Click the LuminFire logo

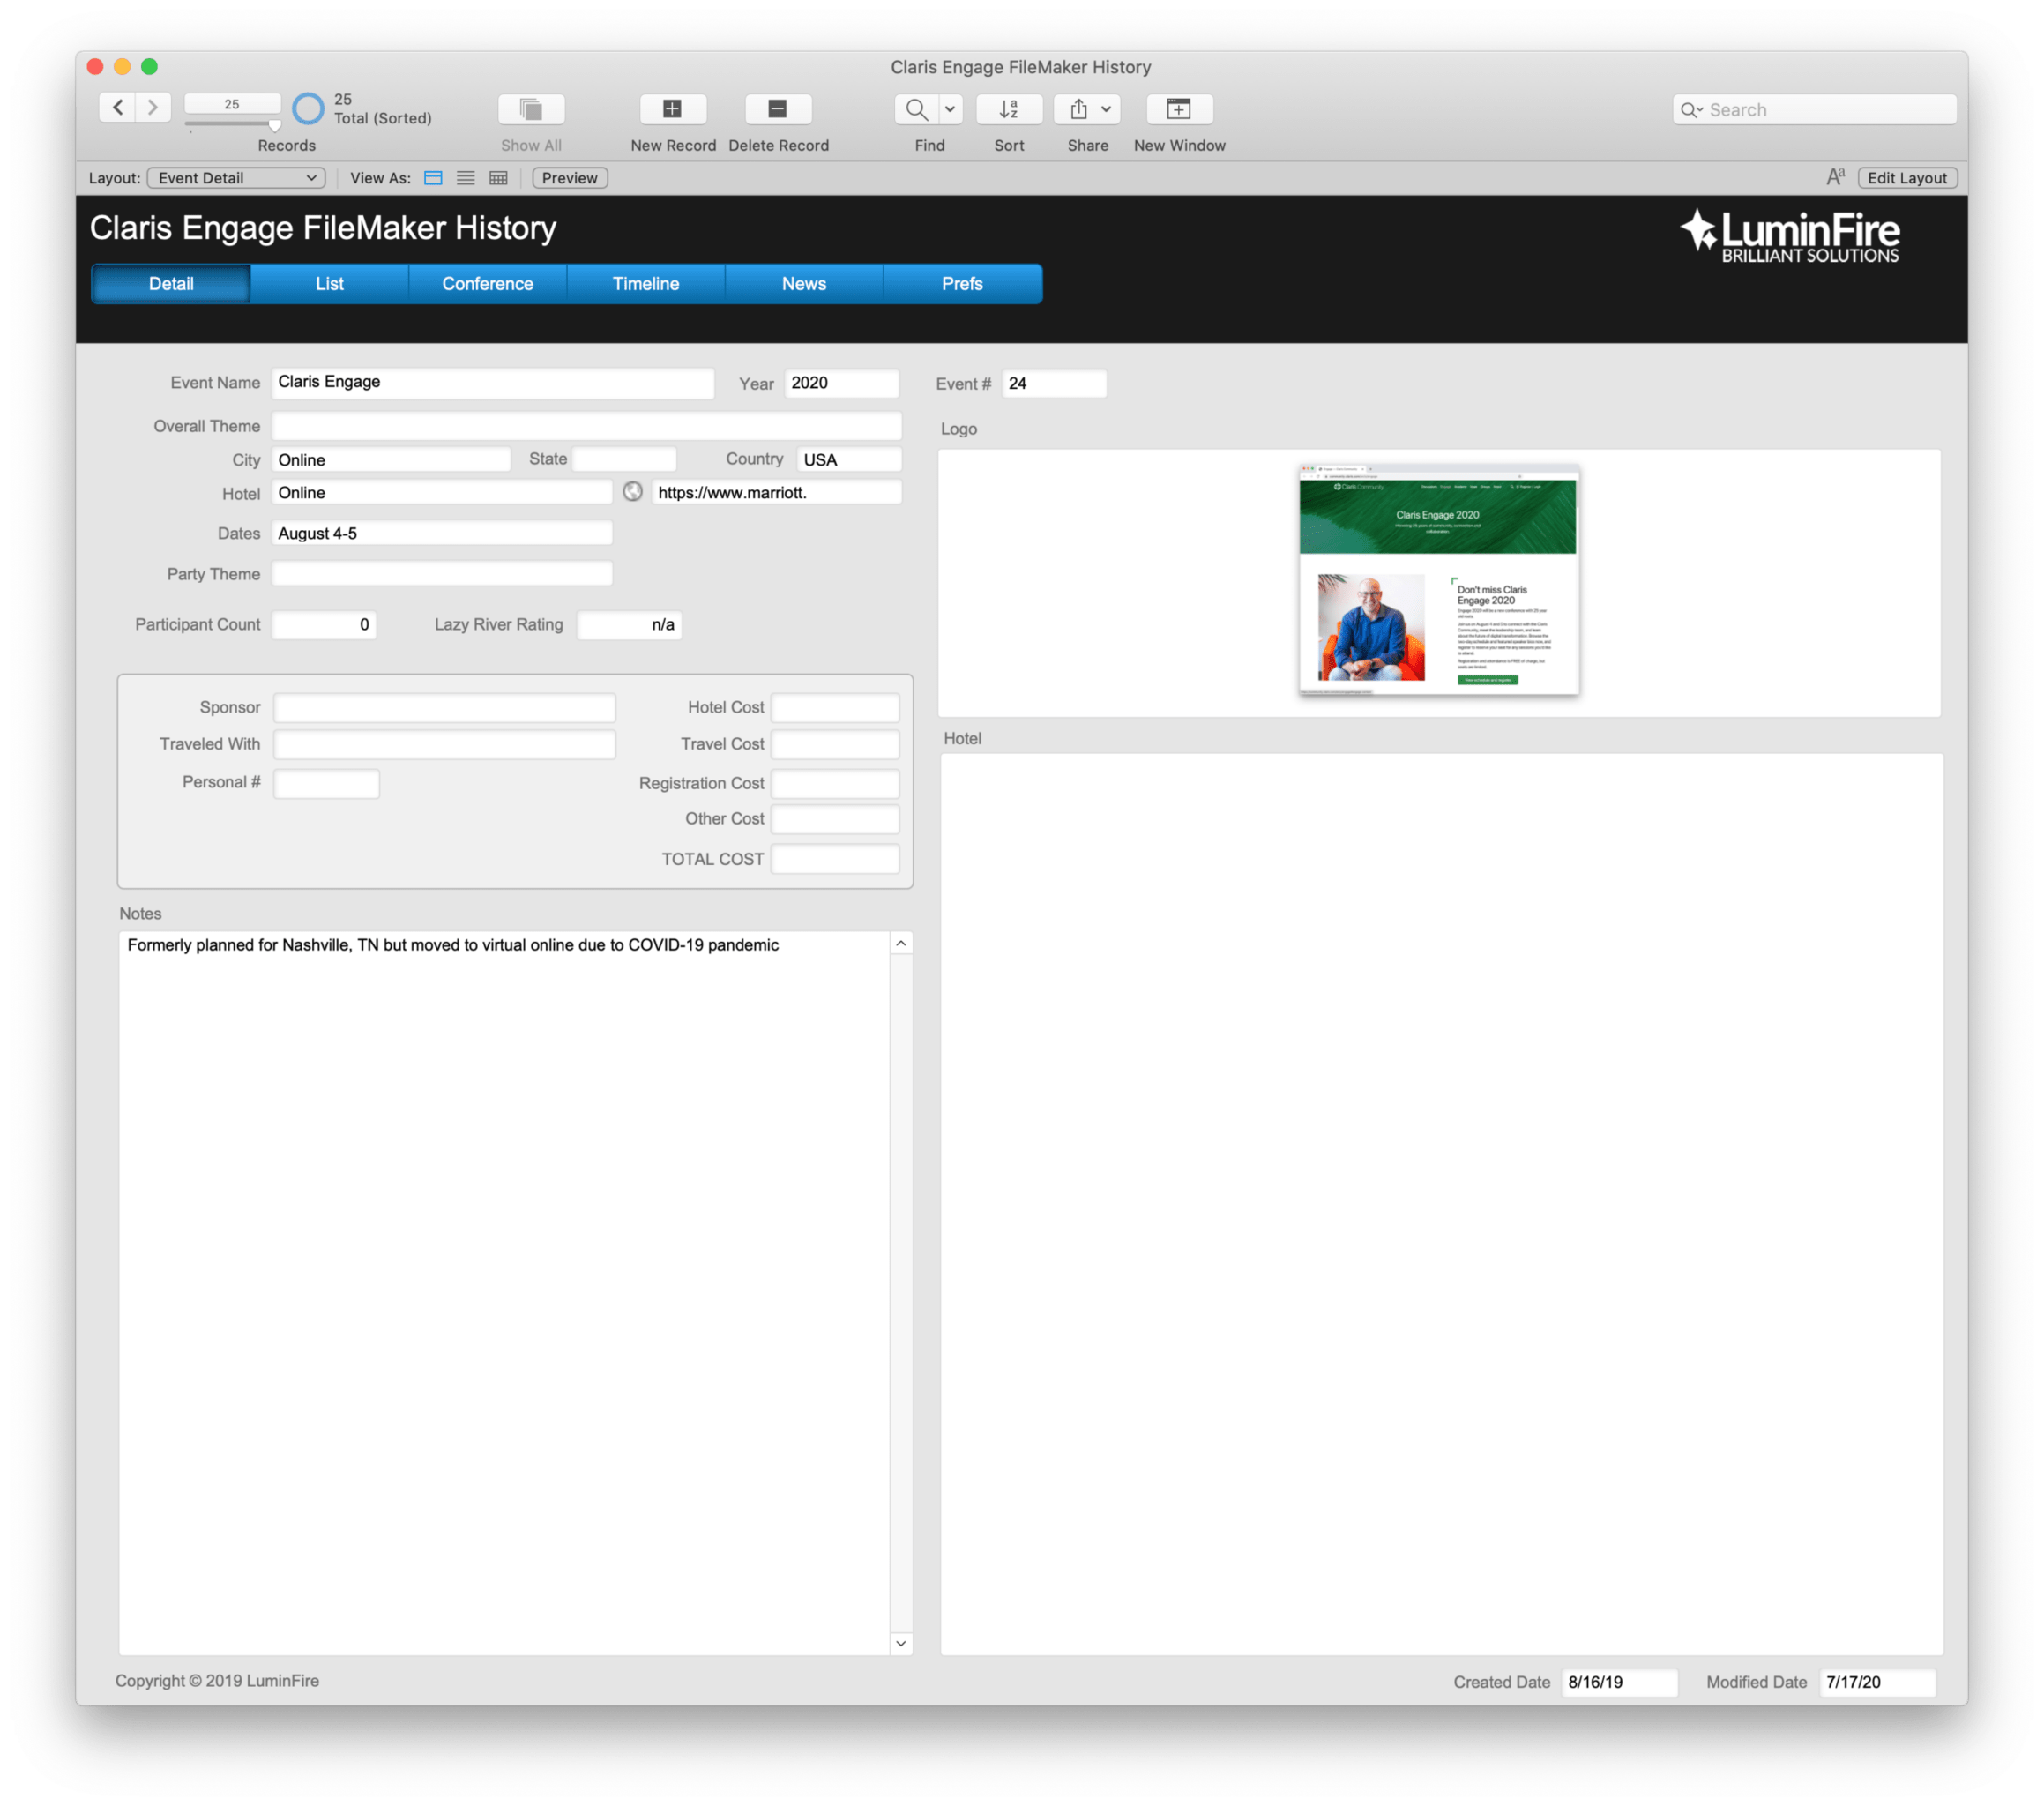pyautogui.click(x=1789, y=236)
